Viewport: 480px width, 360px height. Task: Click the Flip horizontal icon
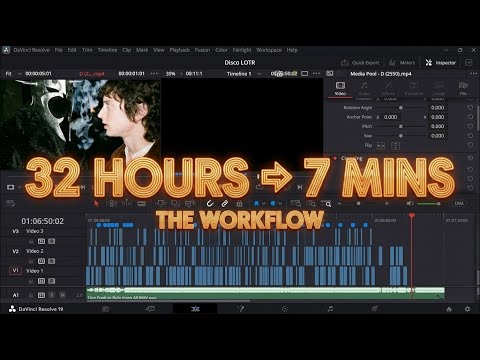[x=381, y=146]
